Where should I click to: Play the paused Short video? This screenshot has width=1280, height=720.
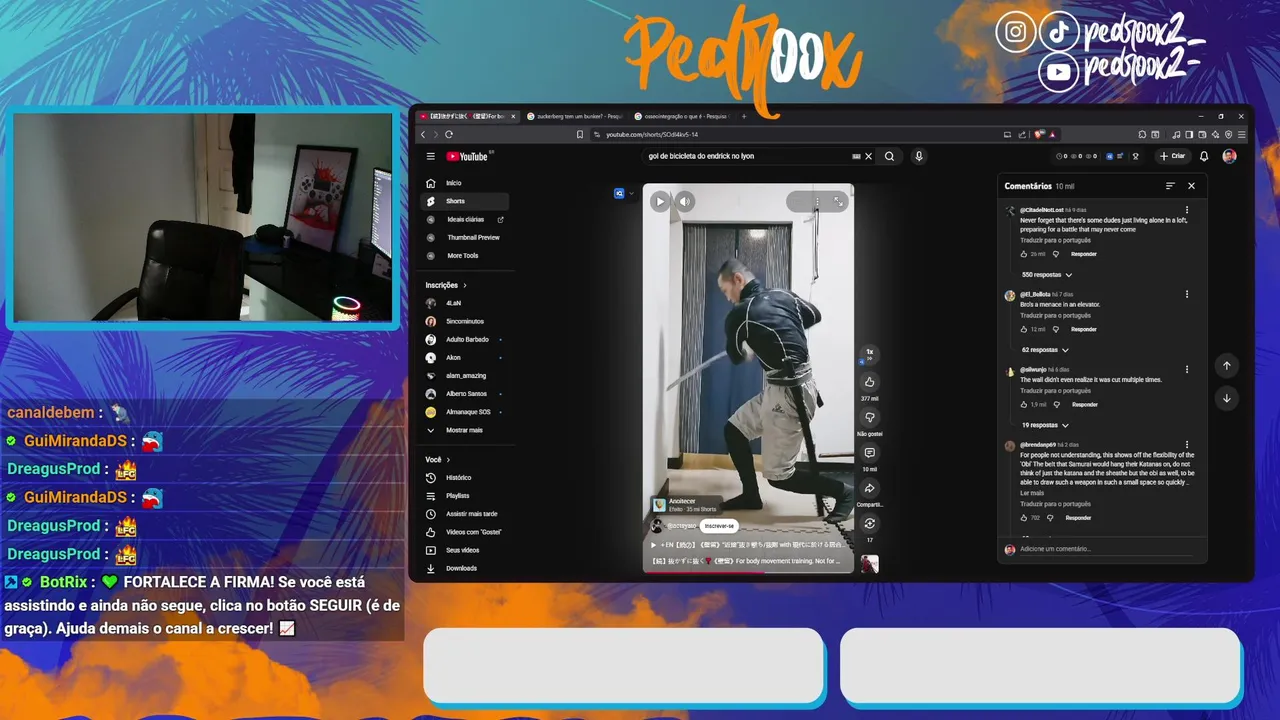[659, 201]
